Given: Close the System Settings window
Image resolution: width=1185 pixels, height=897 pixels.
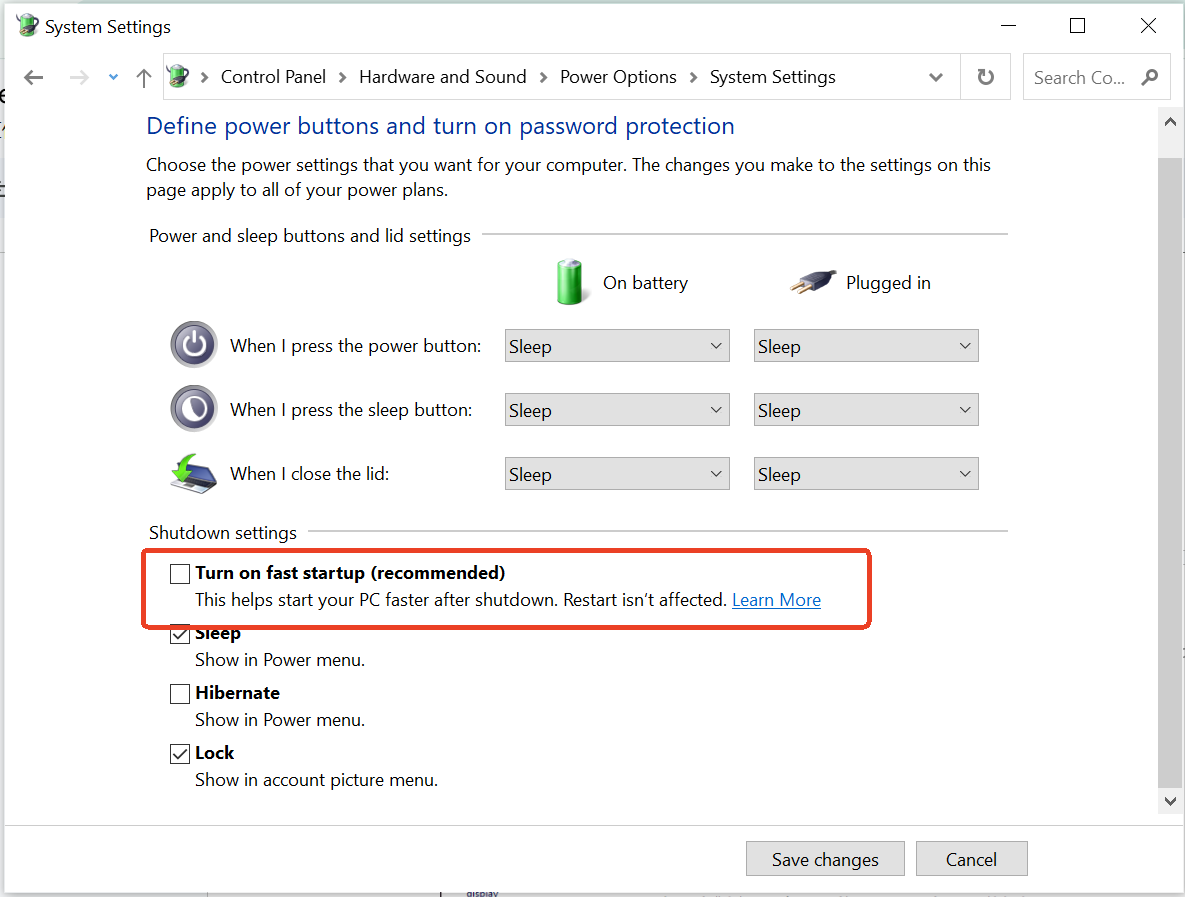Looking at the screenshot, I should coord(1147,26).
